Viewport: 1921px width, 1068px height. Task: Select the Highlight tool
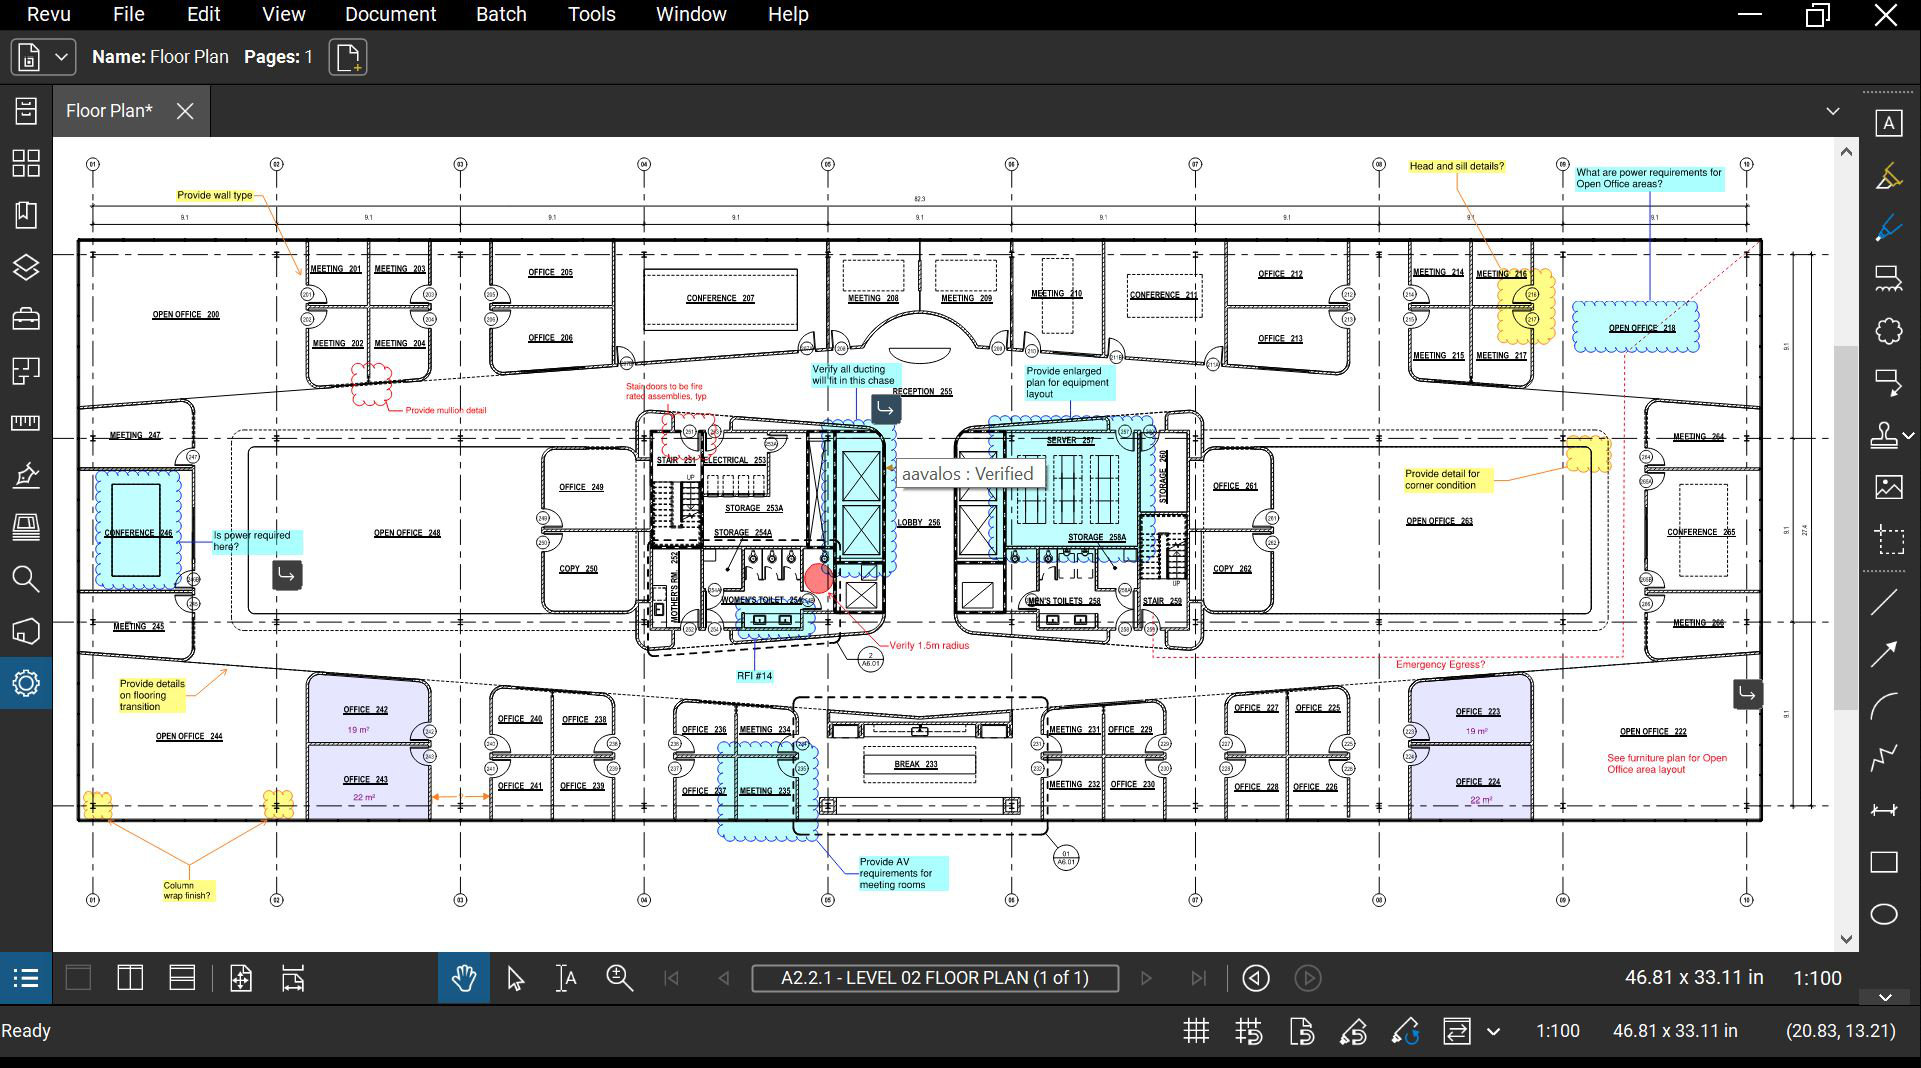pos(1888,176)
